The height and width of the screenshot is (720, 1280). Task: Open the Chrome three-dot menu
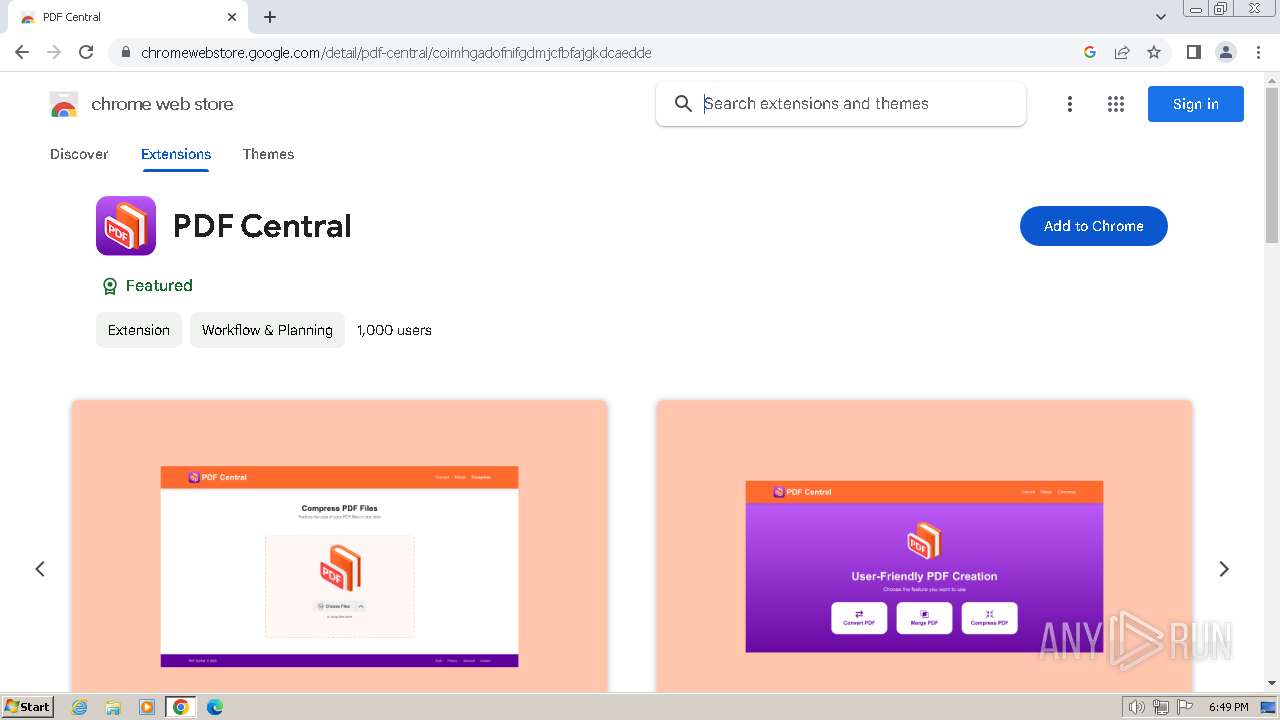[1258, 52]
